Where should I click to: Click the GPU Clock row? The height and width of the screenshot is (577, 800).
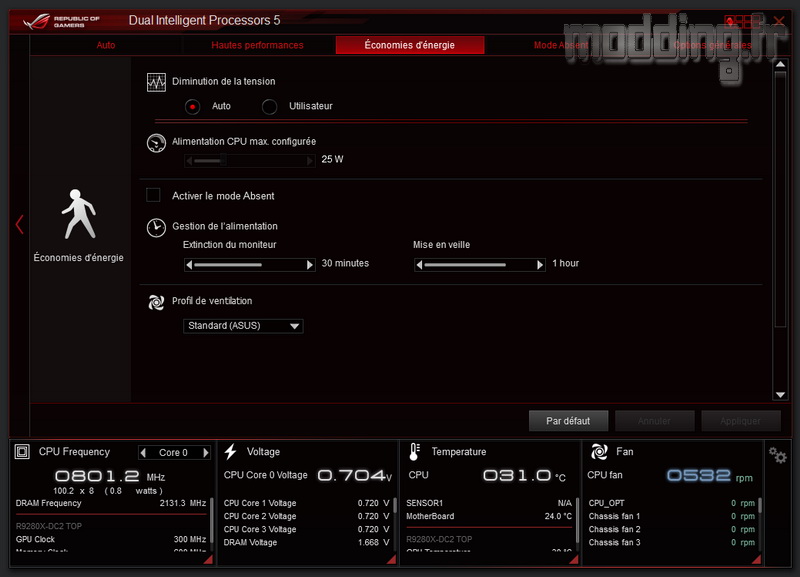click(111, 539)
